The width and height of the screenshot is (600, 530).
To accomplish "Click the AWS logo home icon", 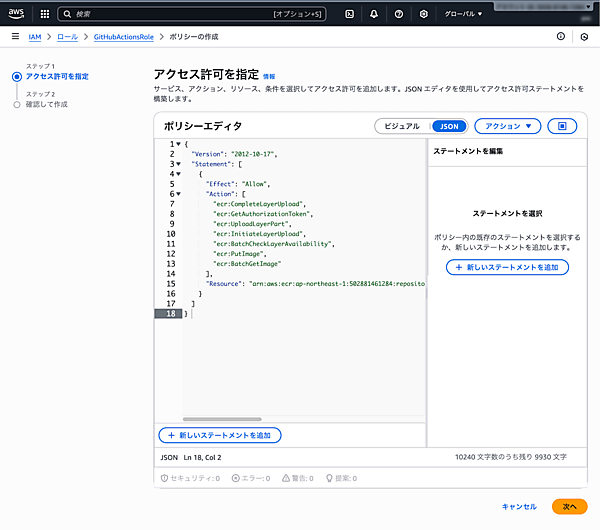I will 18,14.
